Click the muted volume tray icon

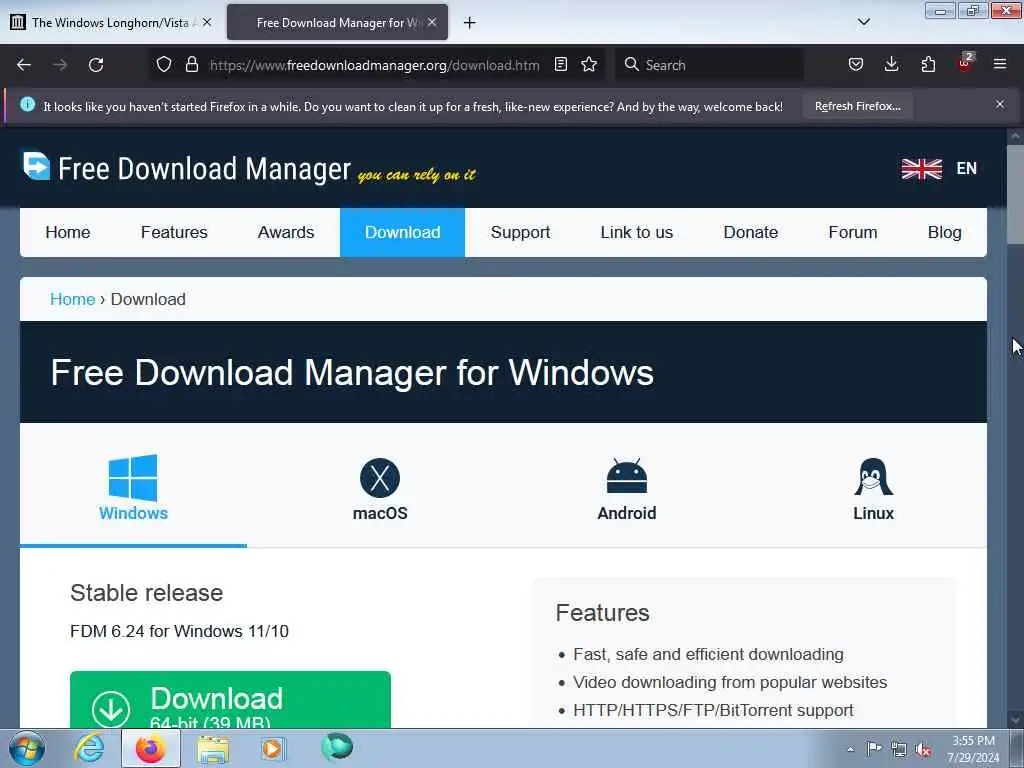point(923,750)
